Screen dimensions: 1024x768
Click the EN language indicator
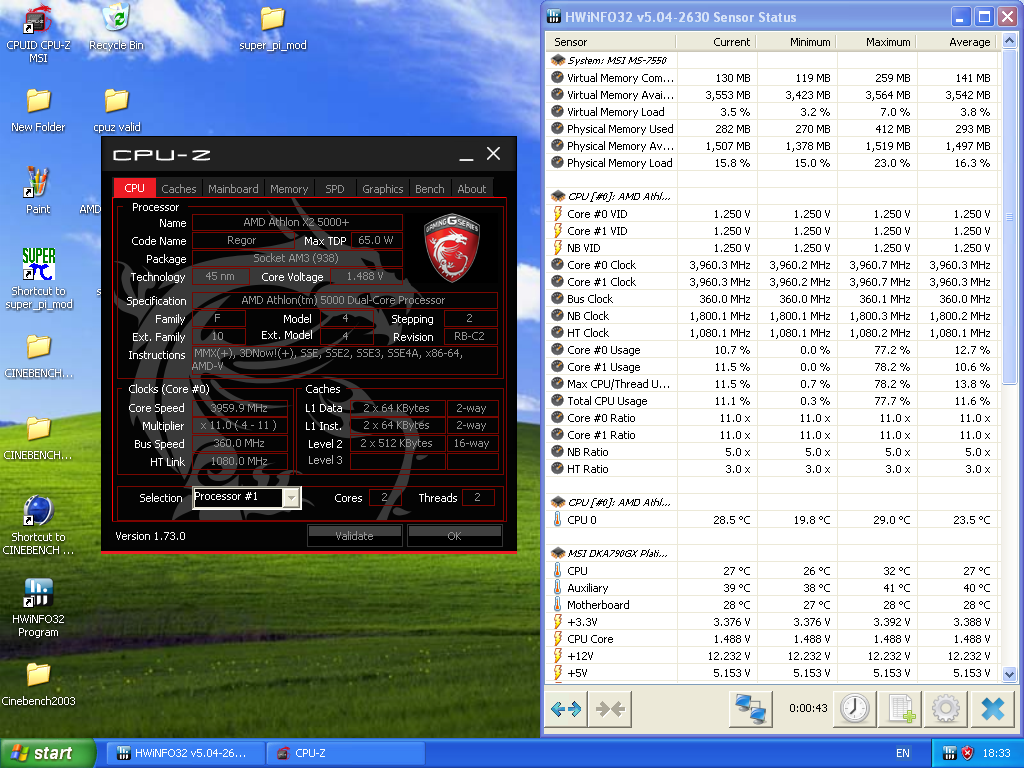pyautogui.click(x=903, y=753)
